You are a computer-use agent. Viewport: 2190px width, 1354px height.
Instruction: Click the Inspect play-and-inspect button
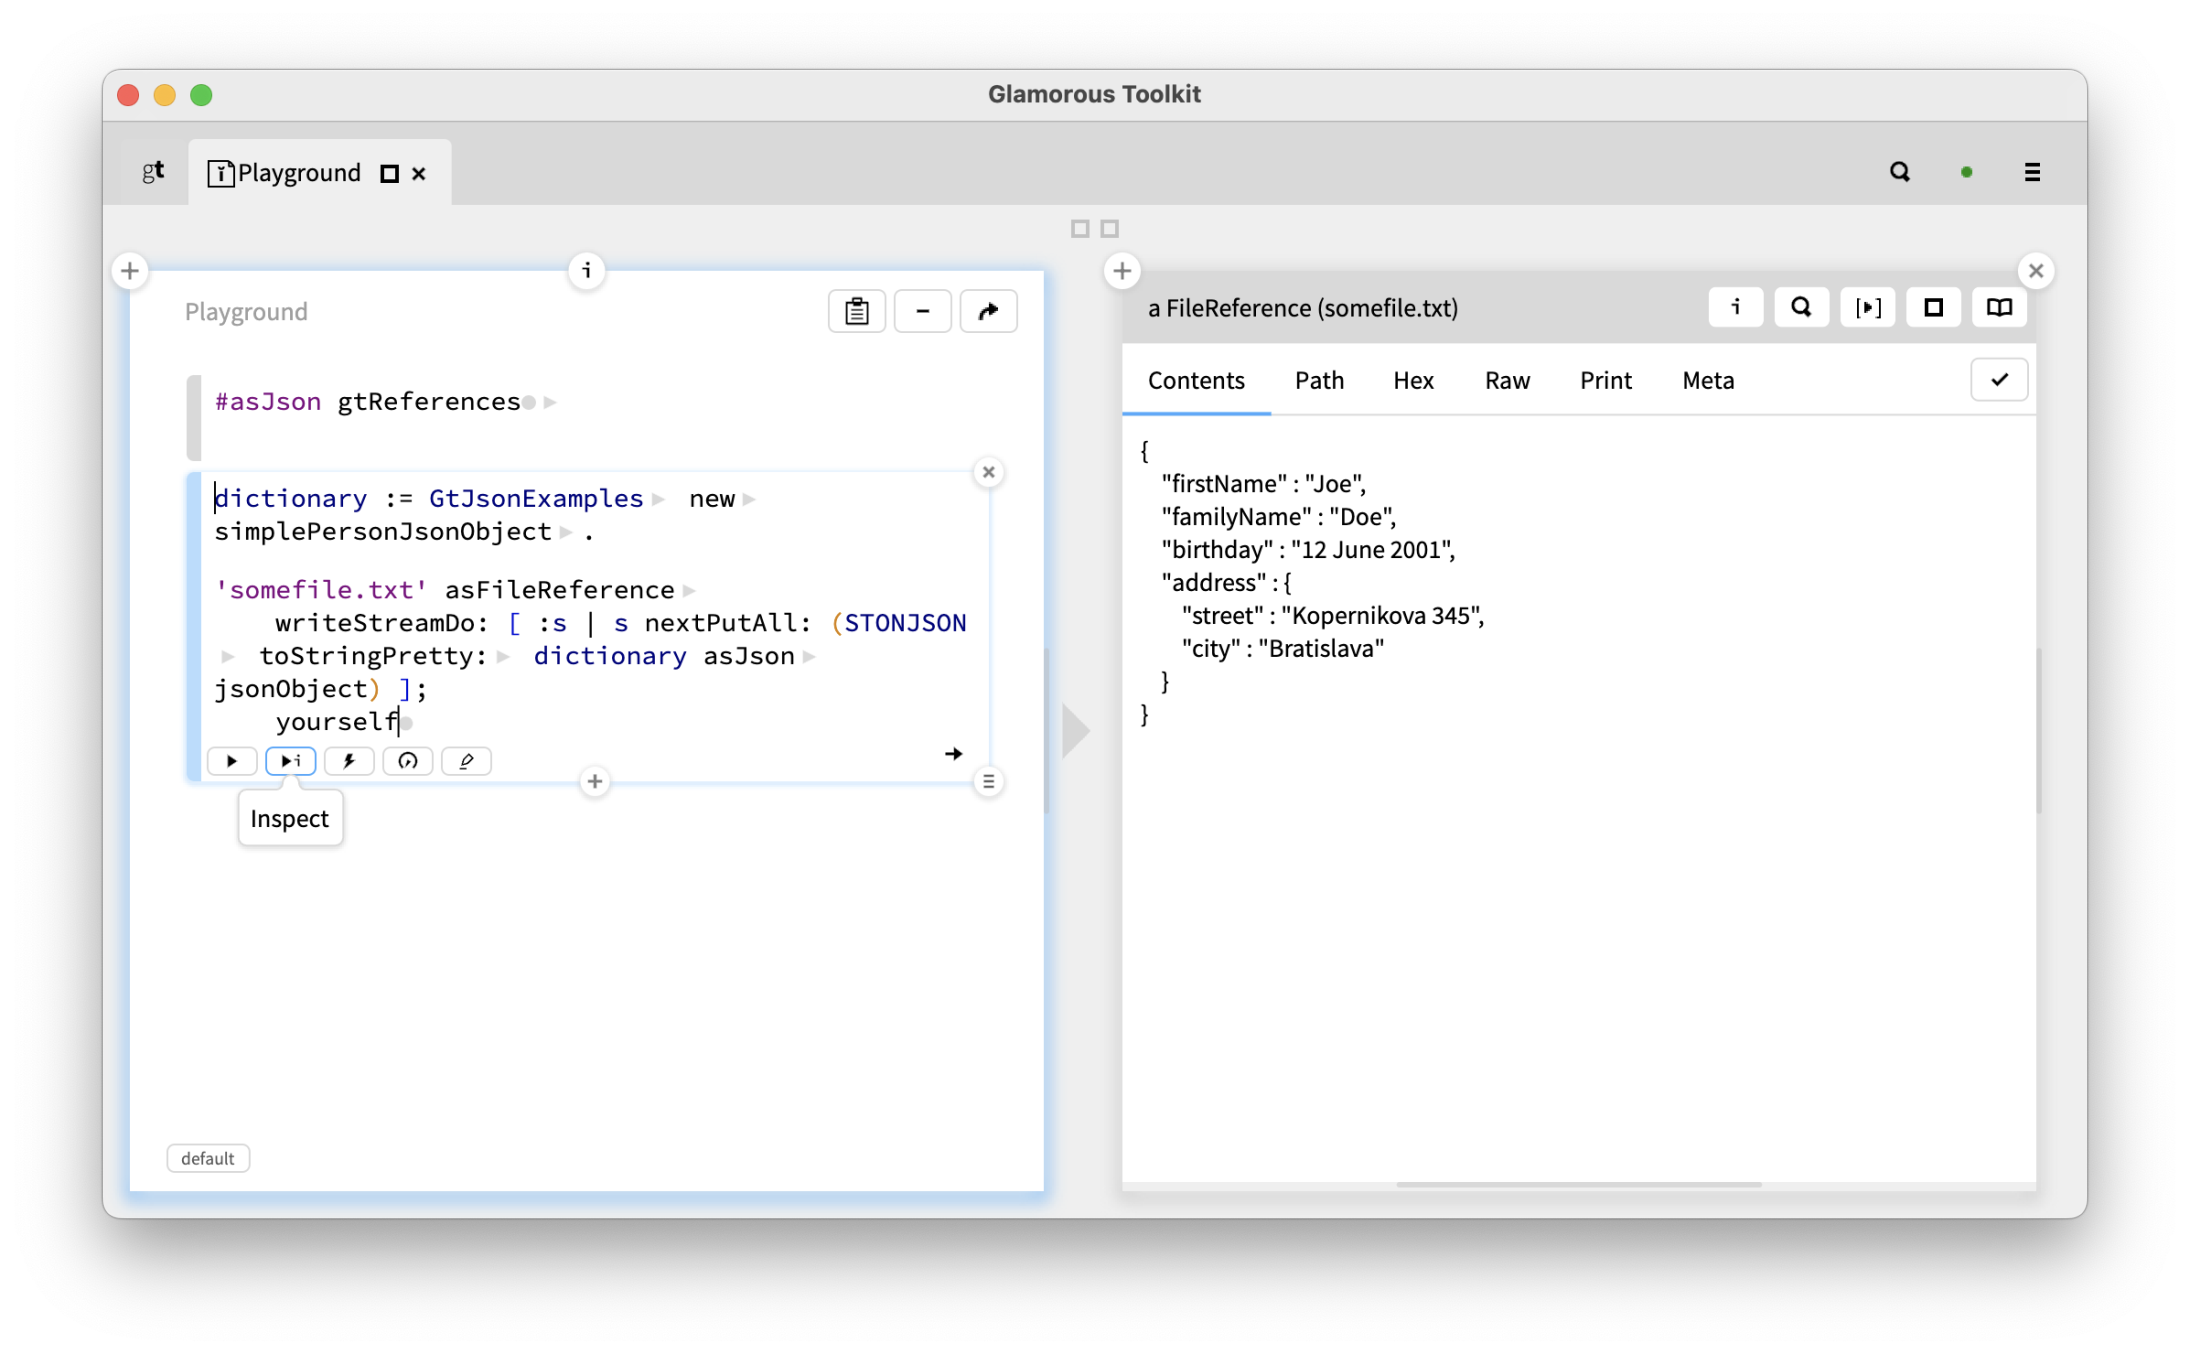pyautogui.click(x=291, y=761)
